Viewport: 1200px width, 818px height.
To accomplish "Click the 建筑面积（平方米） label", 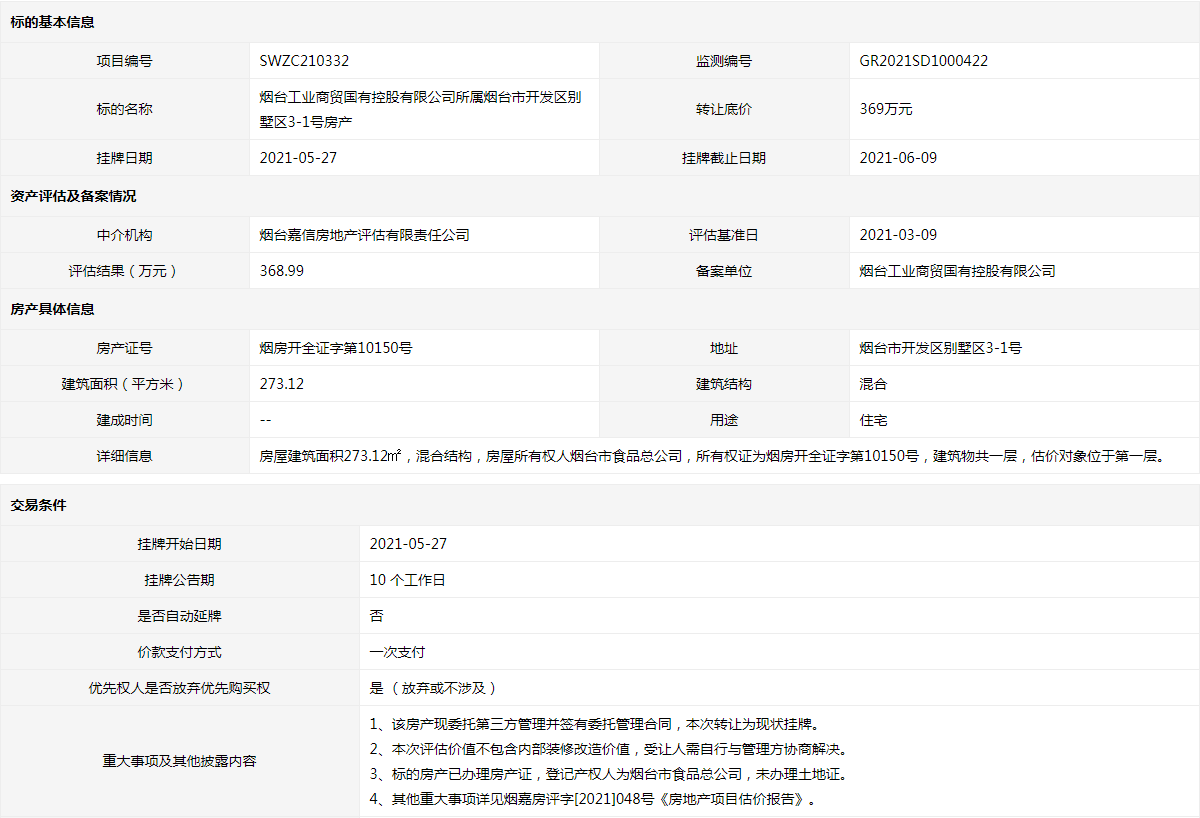I will point(125,384).
